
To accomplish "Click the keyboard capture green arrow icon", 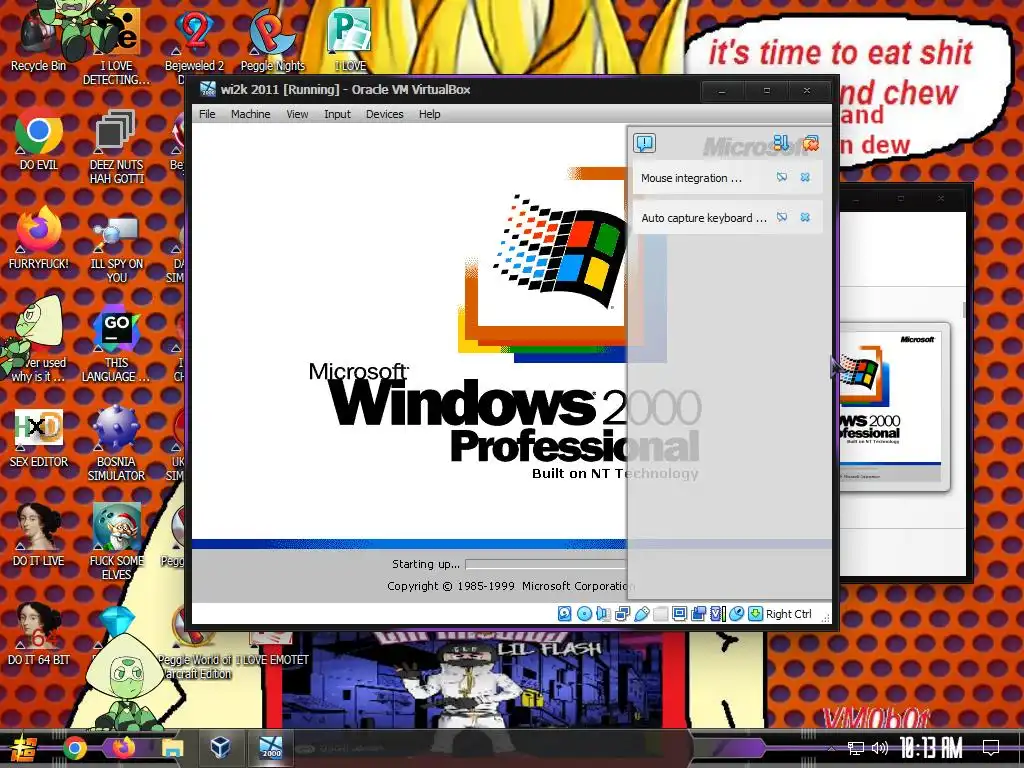I will [x=756, y=614].
